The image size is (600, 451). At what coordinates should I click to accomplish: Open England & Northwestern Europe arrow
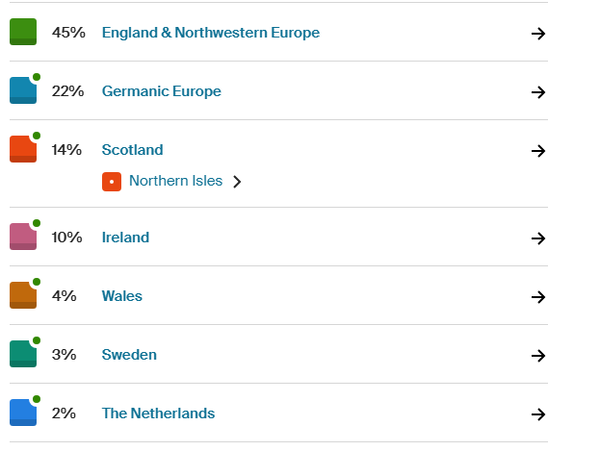(x=538, y=34)
